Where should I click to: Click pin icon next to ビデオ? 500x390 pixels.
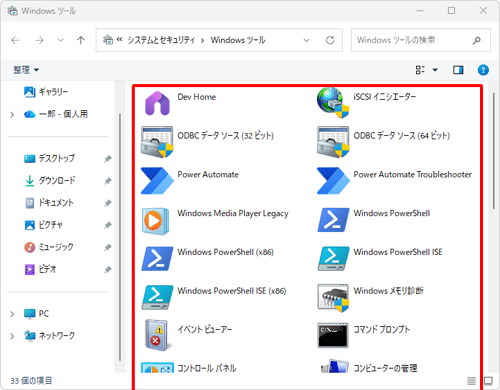coord(108,269)
